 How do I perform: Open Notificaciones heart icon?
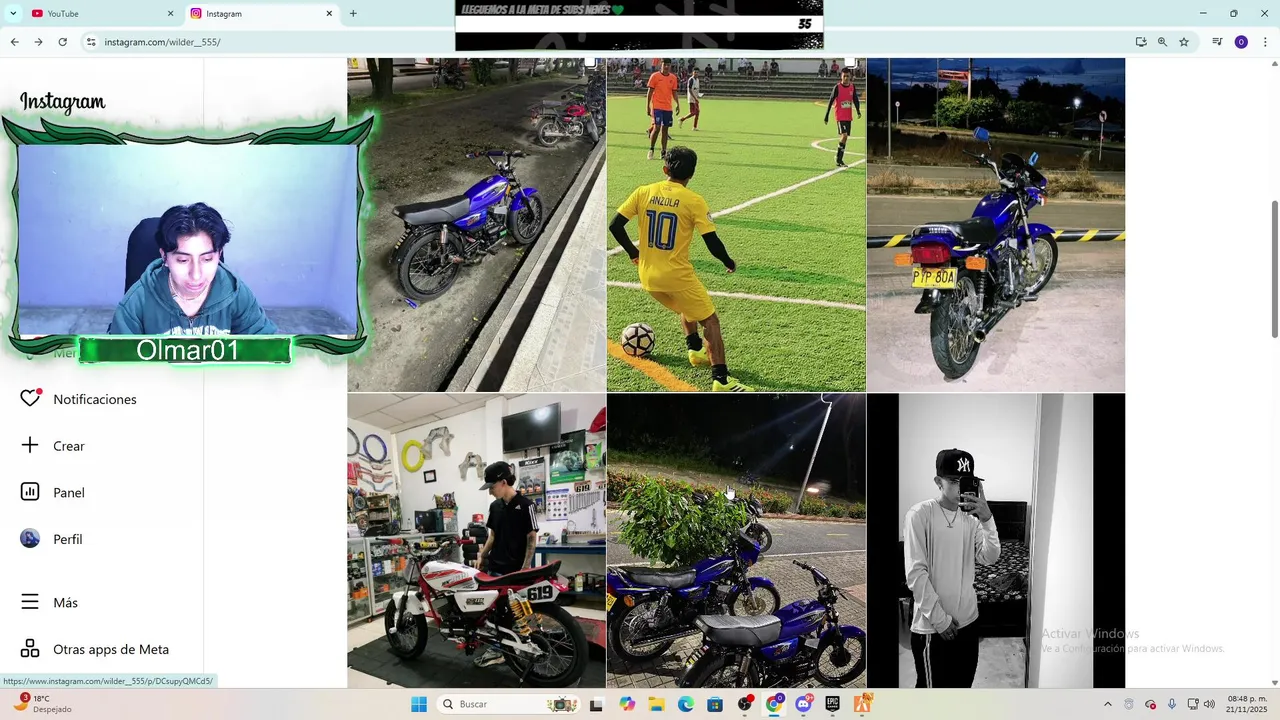tap(30, 399)
